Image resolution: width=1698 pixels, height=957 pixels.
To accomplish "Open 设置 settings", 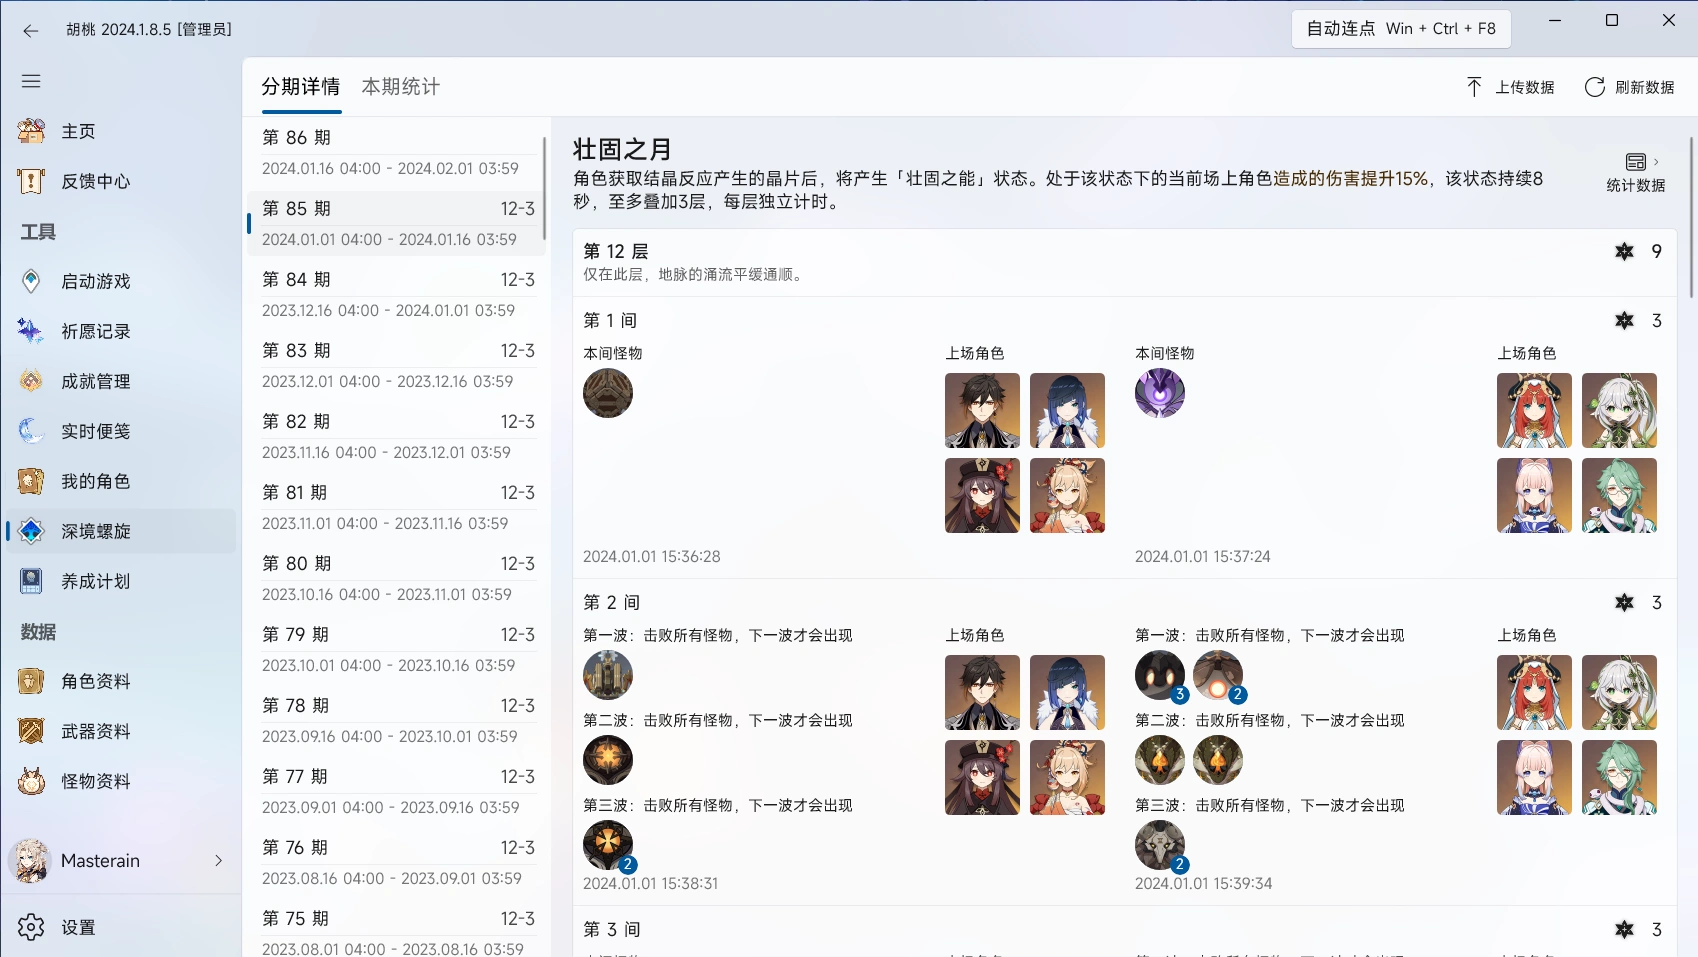I will tap(120, 927).
